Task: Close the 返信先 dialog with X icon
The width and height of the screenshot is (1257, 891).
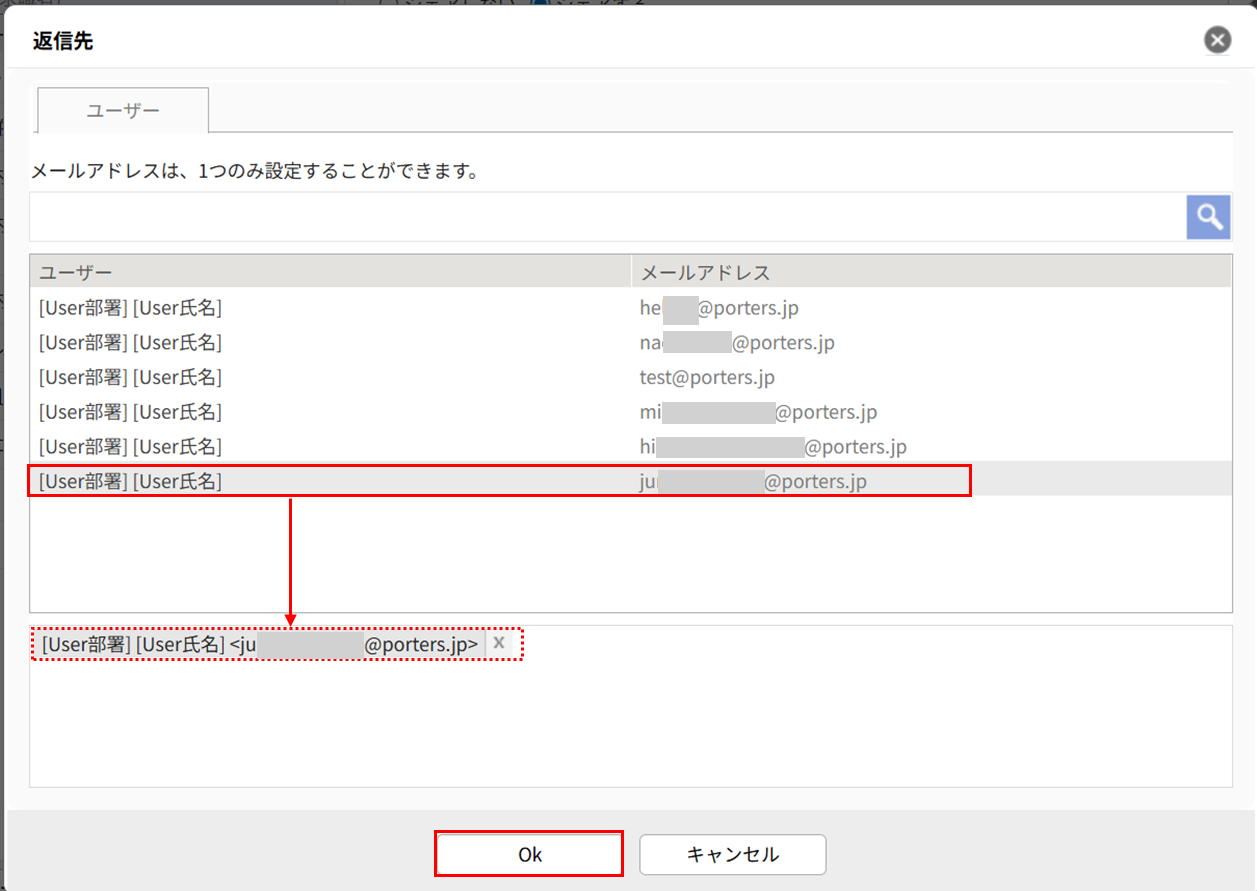Action: pyautogui.click(x=1217, y=40)
